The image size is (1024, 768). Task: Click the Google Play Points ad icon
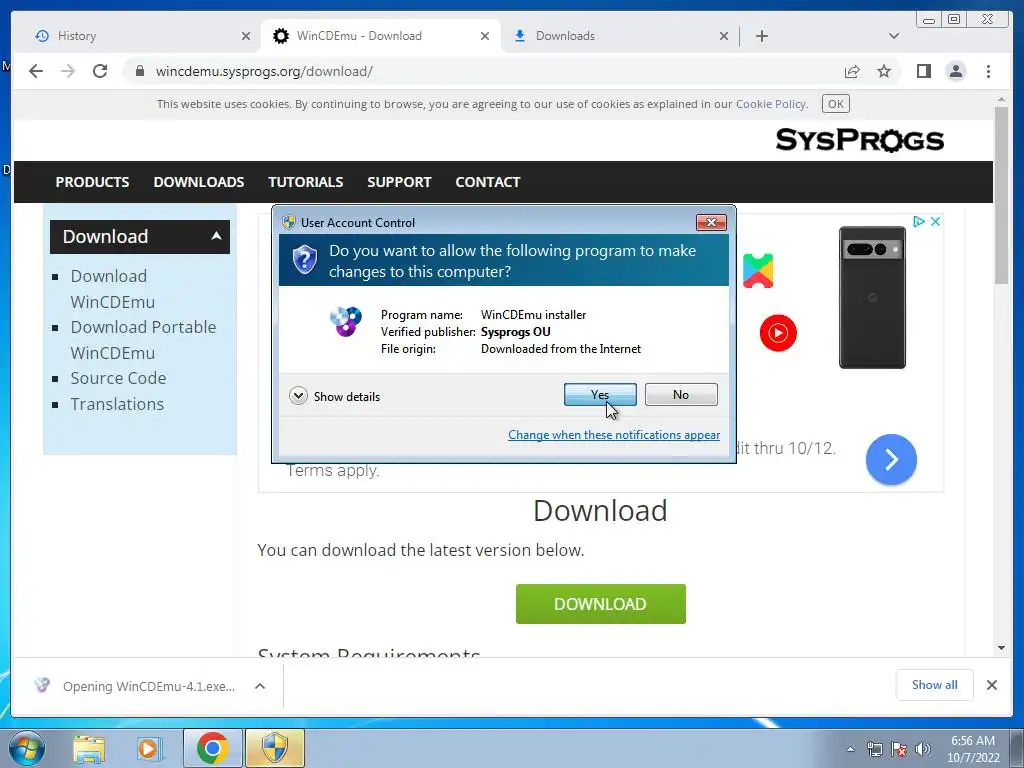tap(758, 270)
